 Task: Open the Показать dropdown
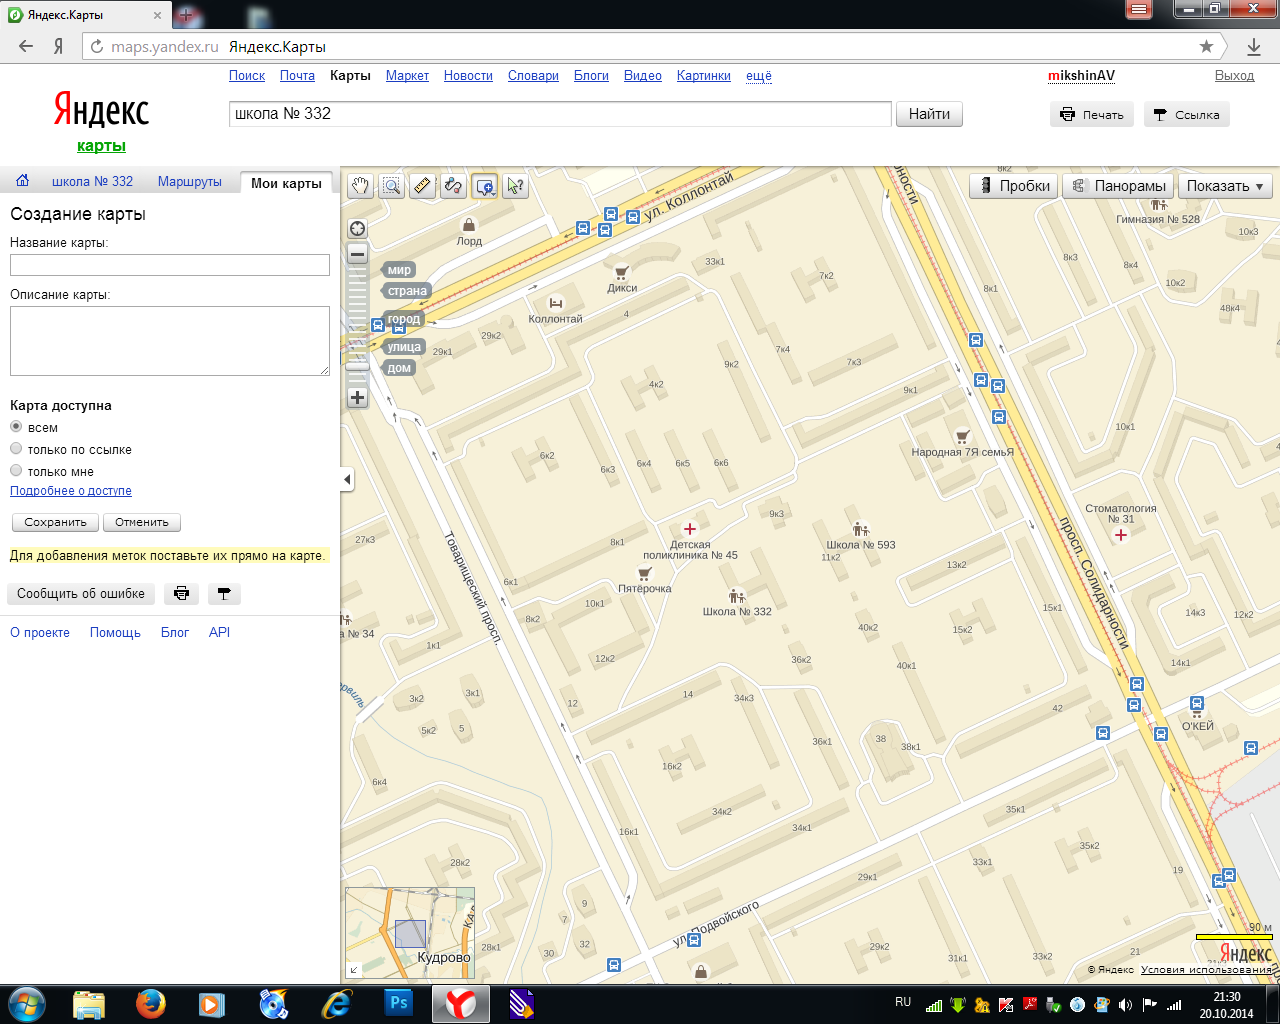(1225, 186)
